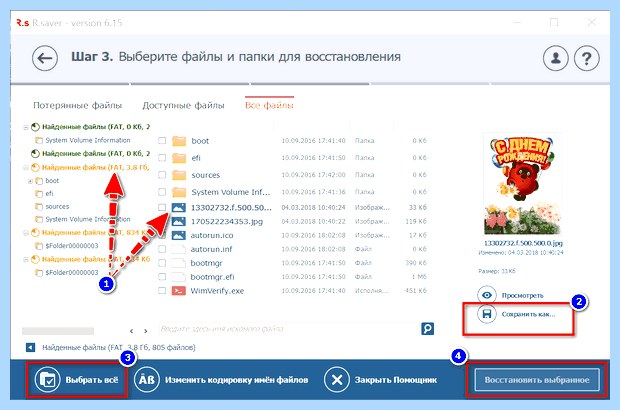Viewport: 620px width, 410px height.
Task: Click Сохранить как... link
Action: coord(528,314)
